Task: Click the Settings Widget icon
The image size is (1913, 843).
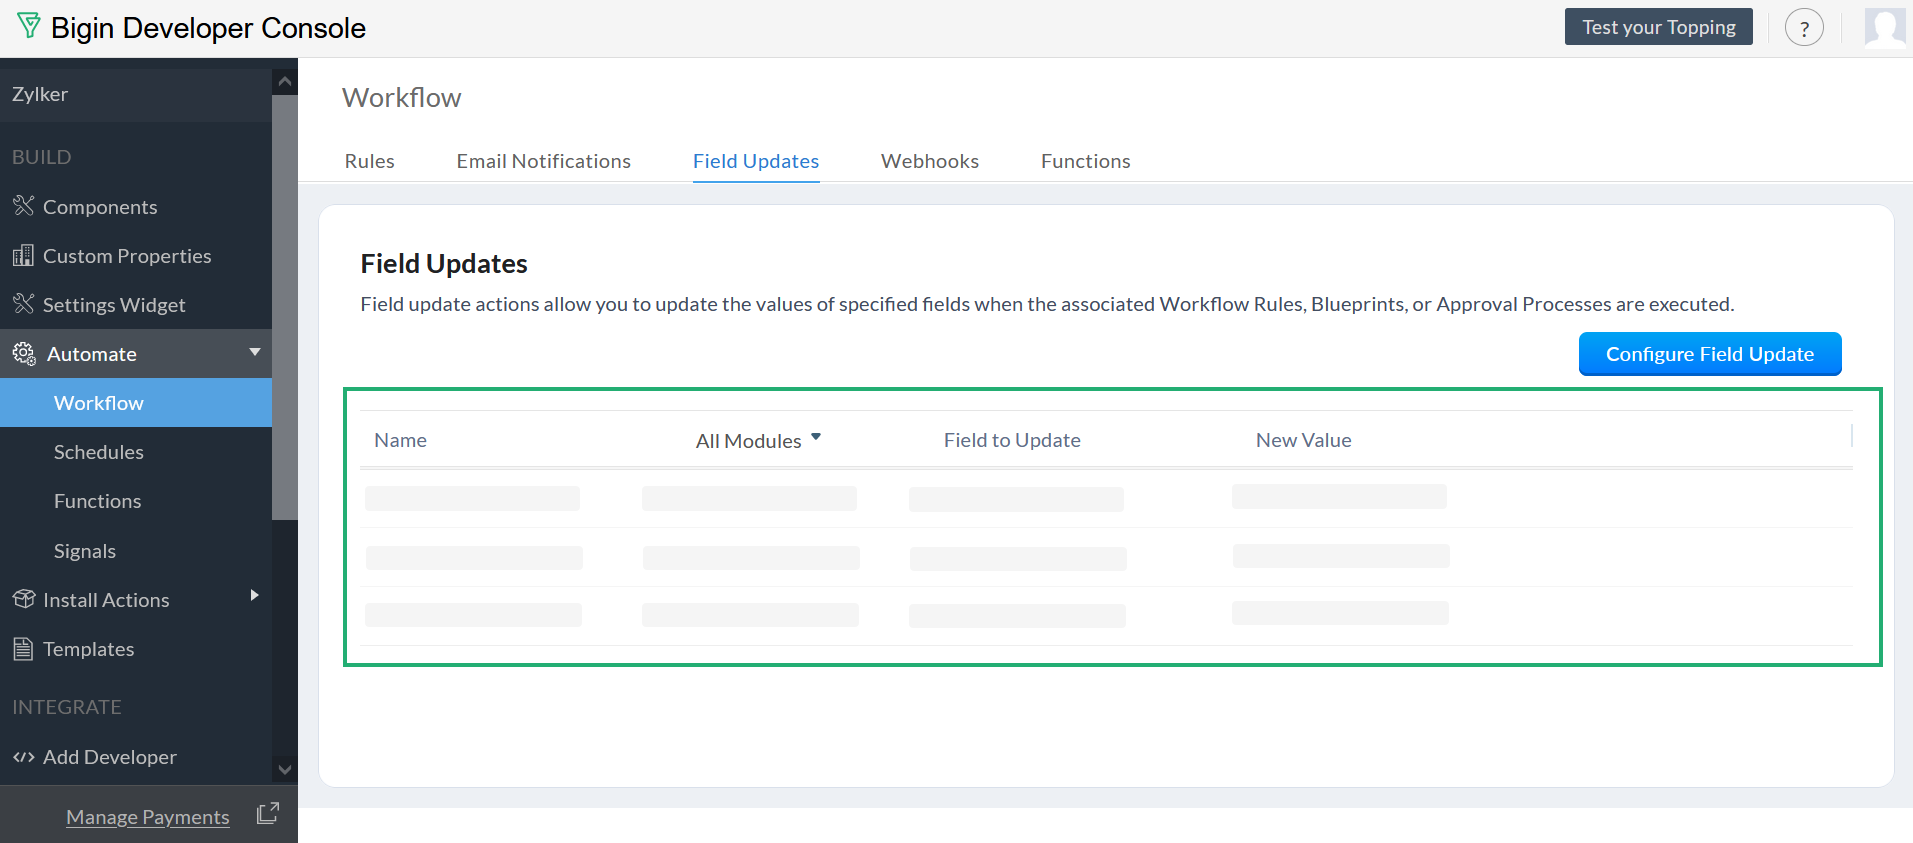Action: click(23, 304)
